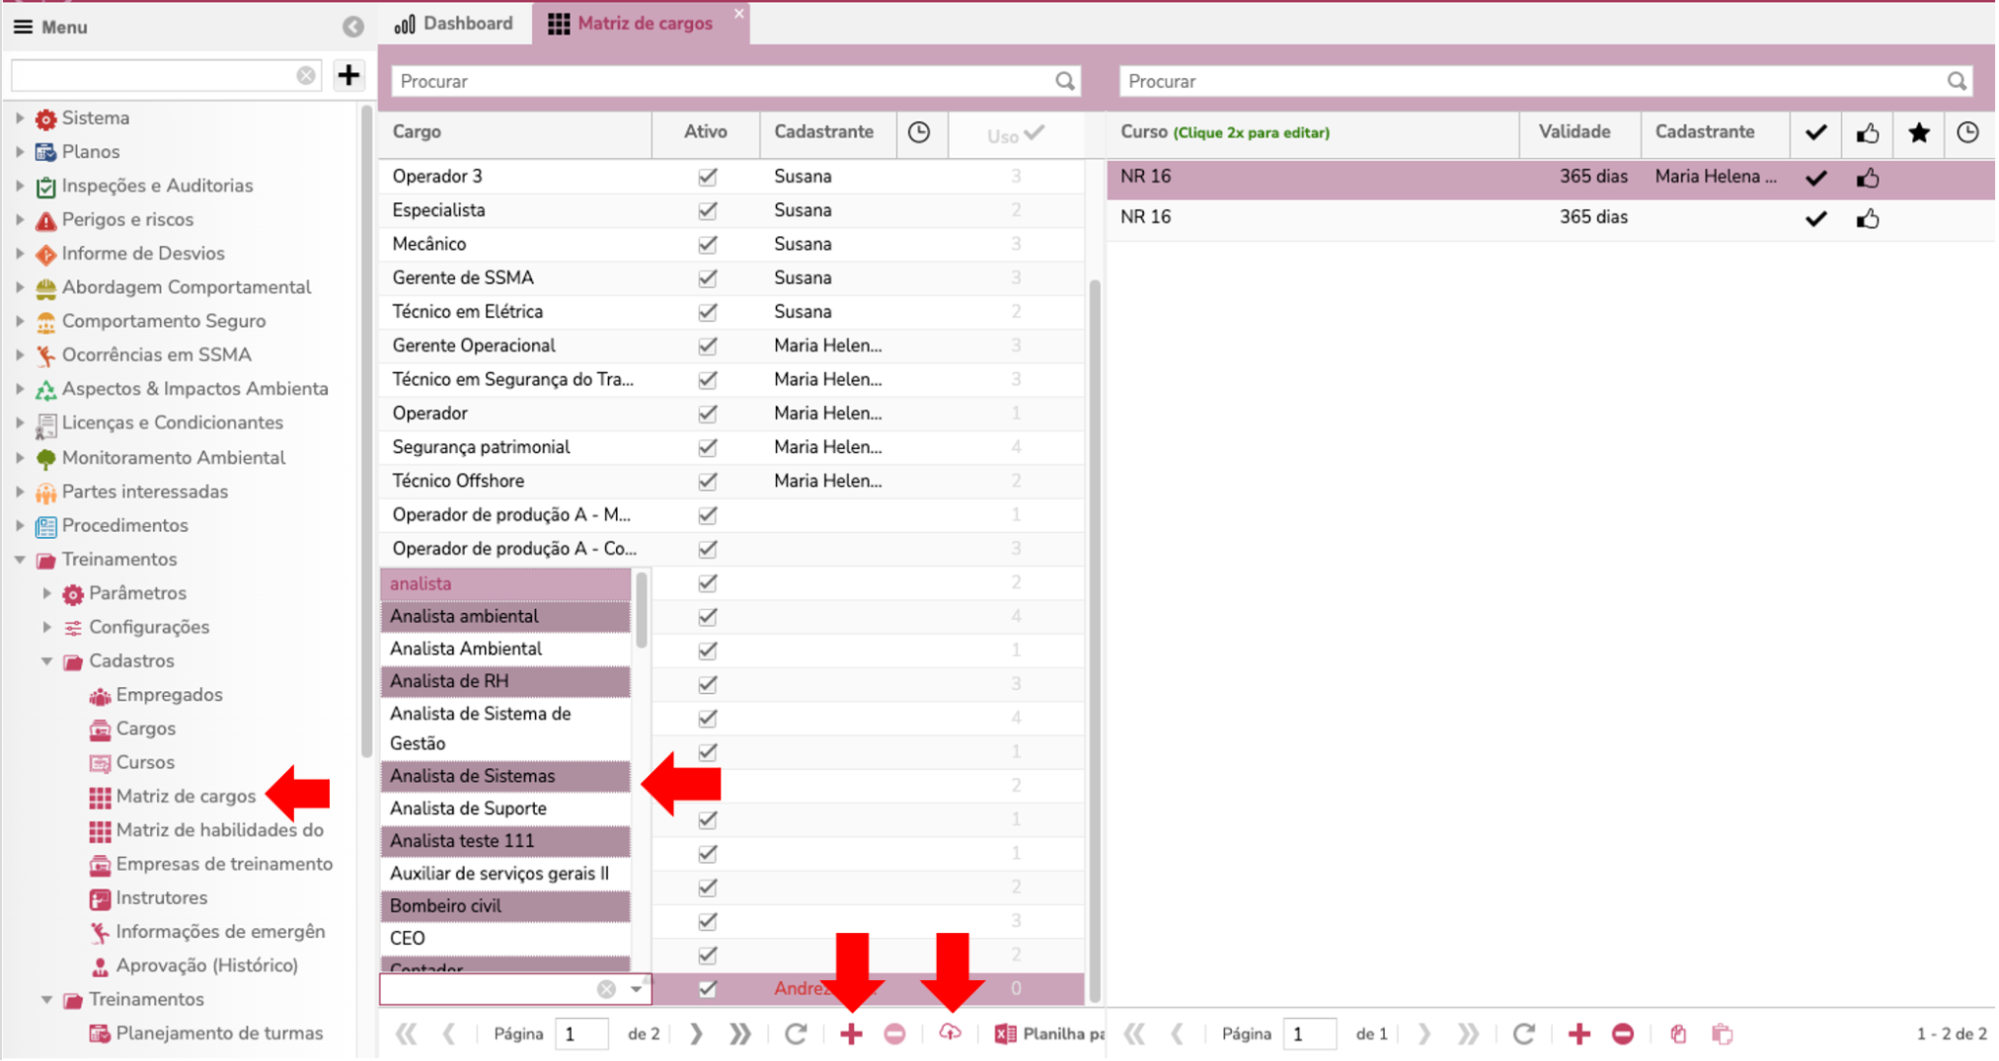The height and width of the screenshot is (1061, 1999).
Task: Uncheck the Ativo checkbox for Operador 3
Action: click(707, 177)
